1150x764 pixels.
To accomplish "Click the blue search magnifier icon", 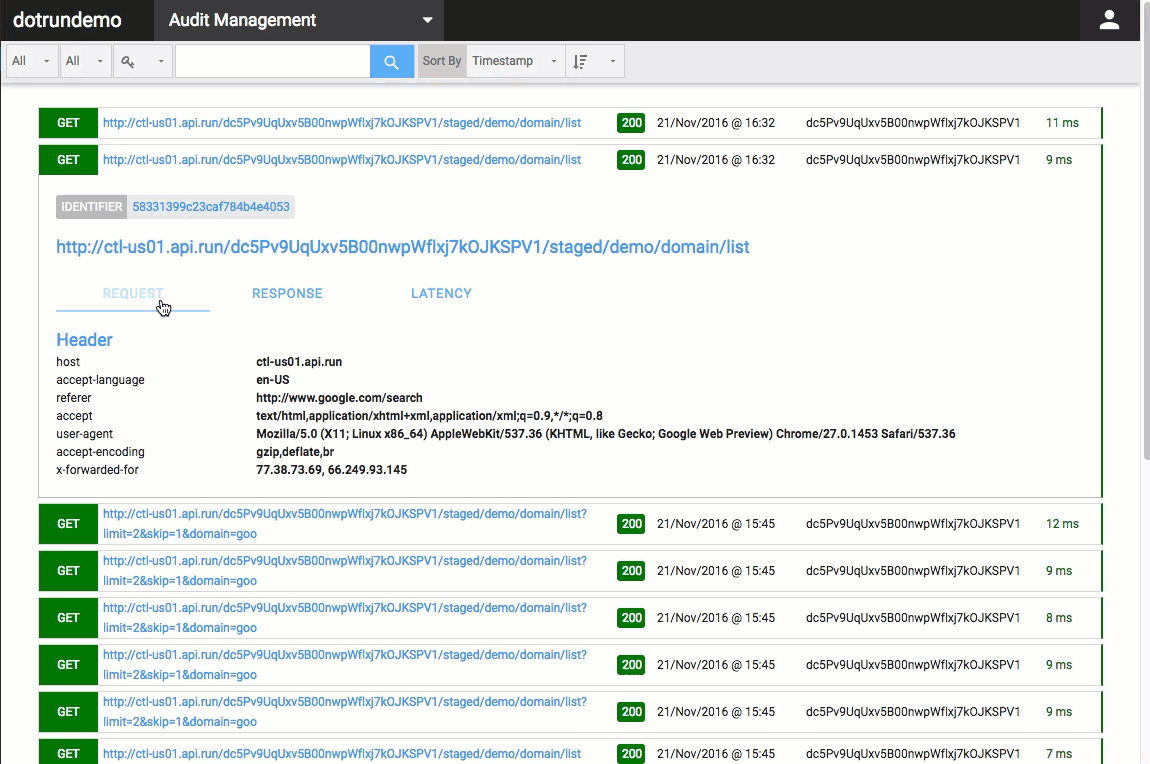I will tap(391, 61).
